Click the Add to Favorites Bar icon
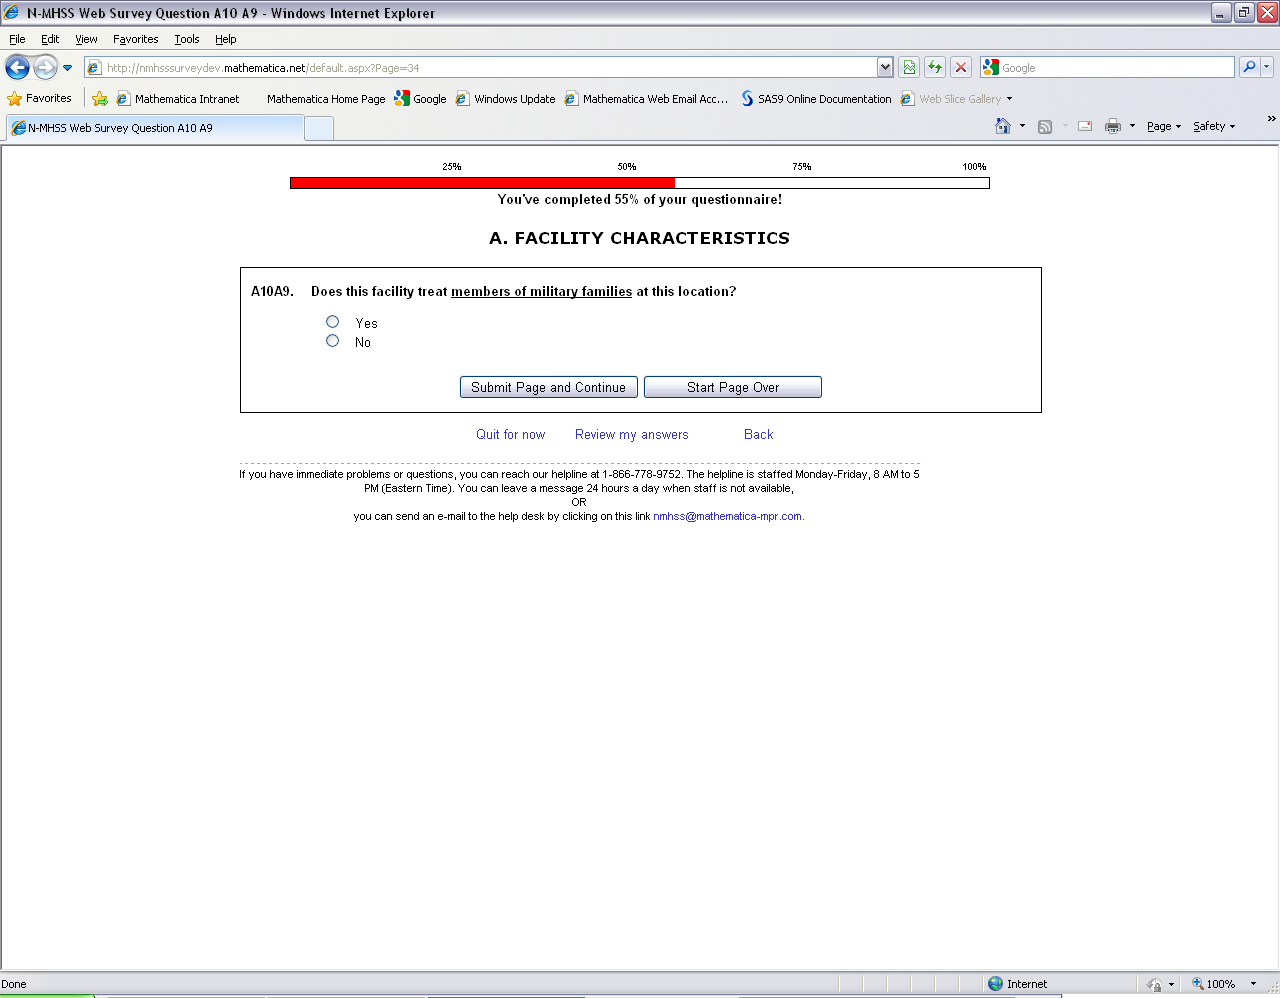This screenshot has height=998, width=1280. (x=100, y=98)
